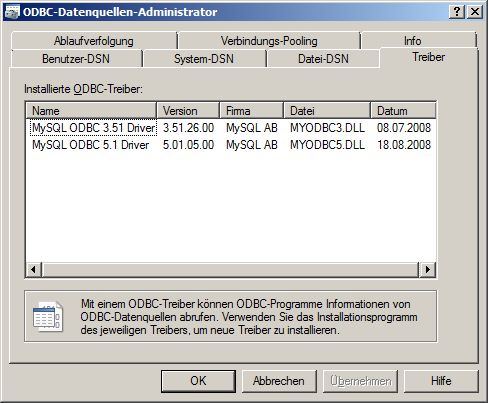Click the ODBC title bar application icon
The width and height of the screenshot is (488, 403).
point(12,12)
